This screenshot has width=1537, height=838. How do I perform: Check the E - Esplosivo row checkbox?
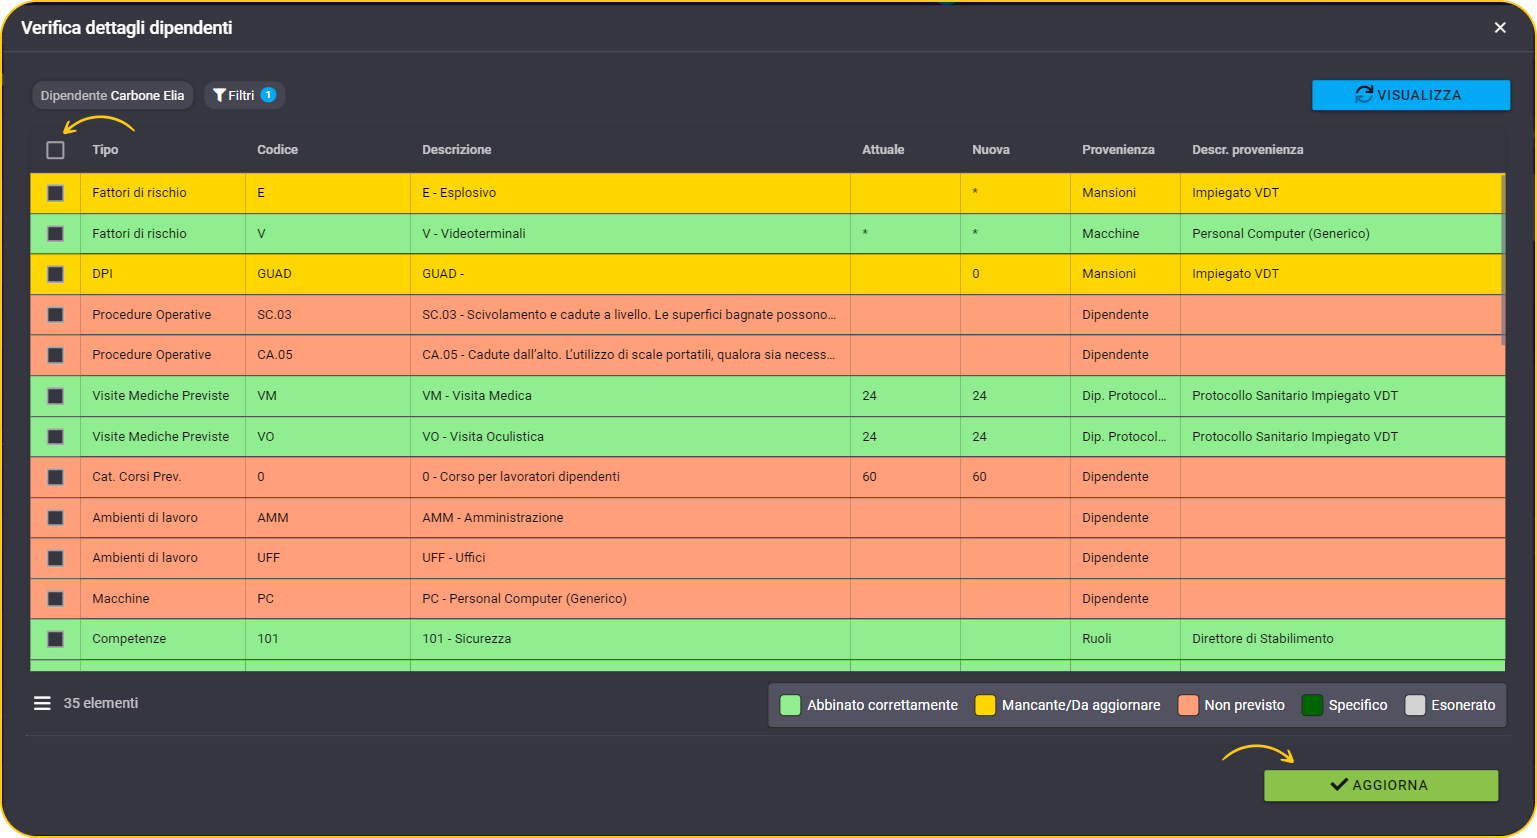(x=55, y=193)
